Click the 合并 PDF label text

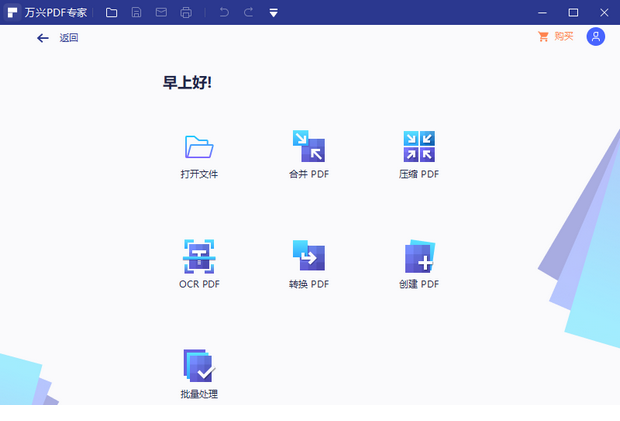[309, 174]
